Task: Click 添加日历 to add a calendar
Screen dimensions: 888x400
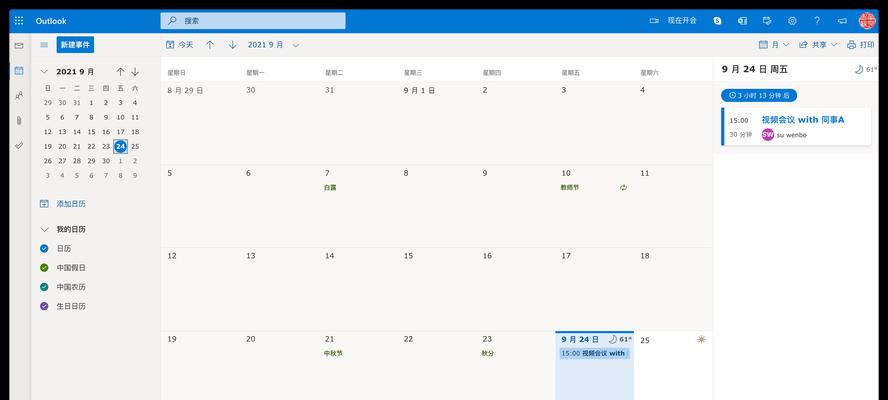Action: [63, 204]
